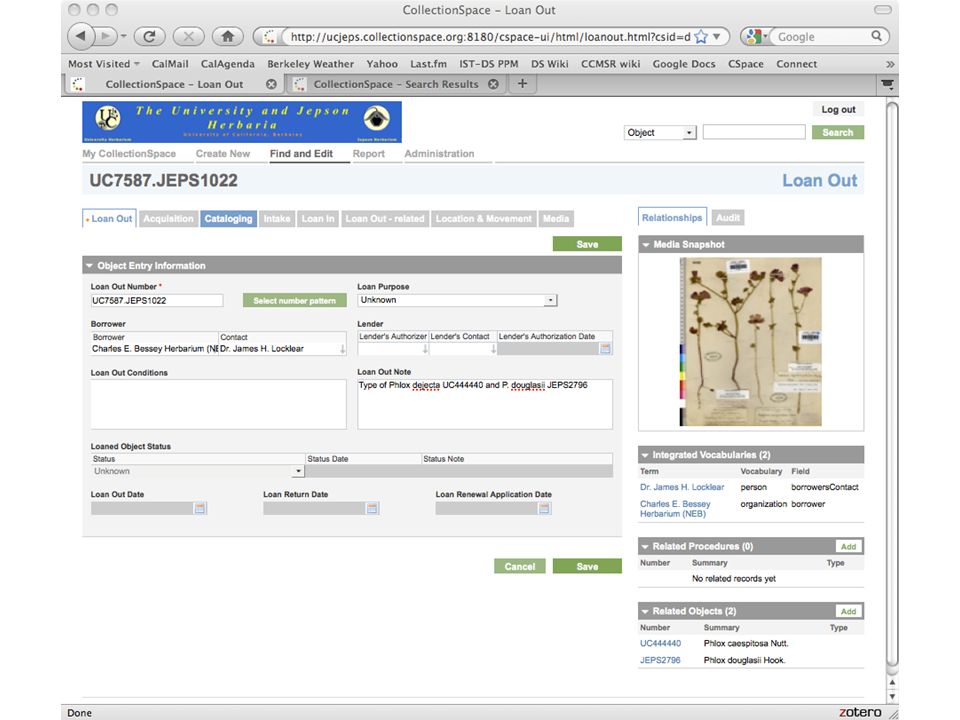960x720 pixels.
Task: Open the CalMail bookmark
Action: [170, 64]
